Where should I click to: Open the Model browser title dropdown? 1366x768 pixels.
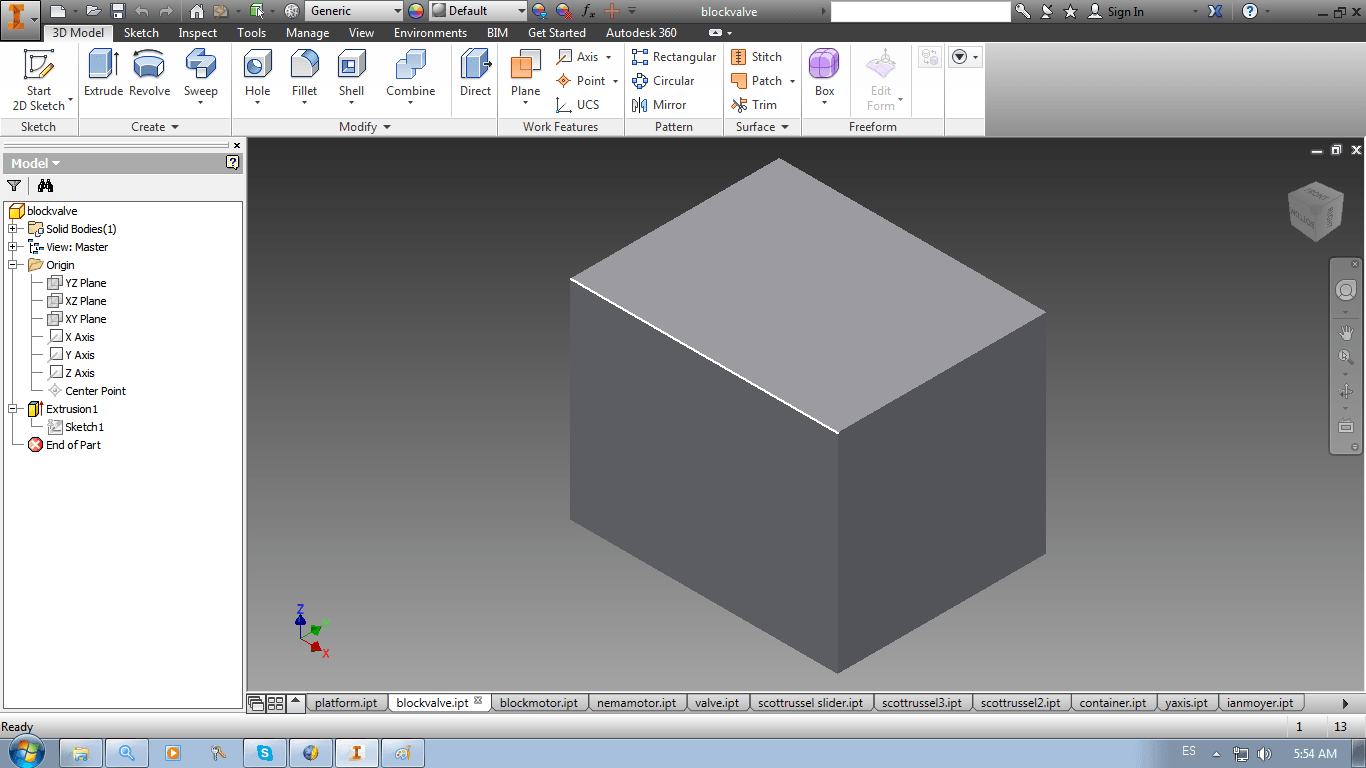tap(35, 163)
